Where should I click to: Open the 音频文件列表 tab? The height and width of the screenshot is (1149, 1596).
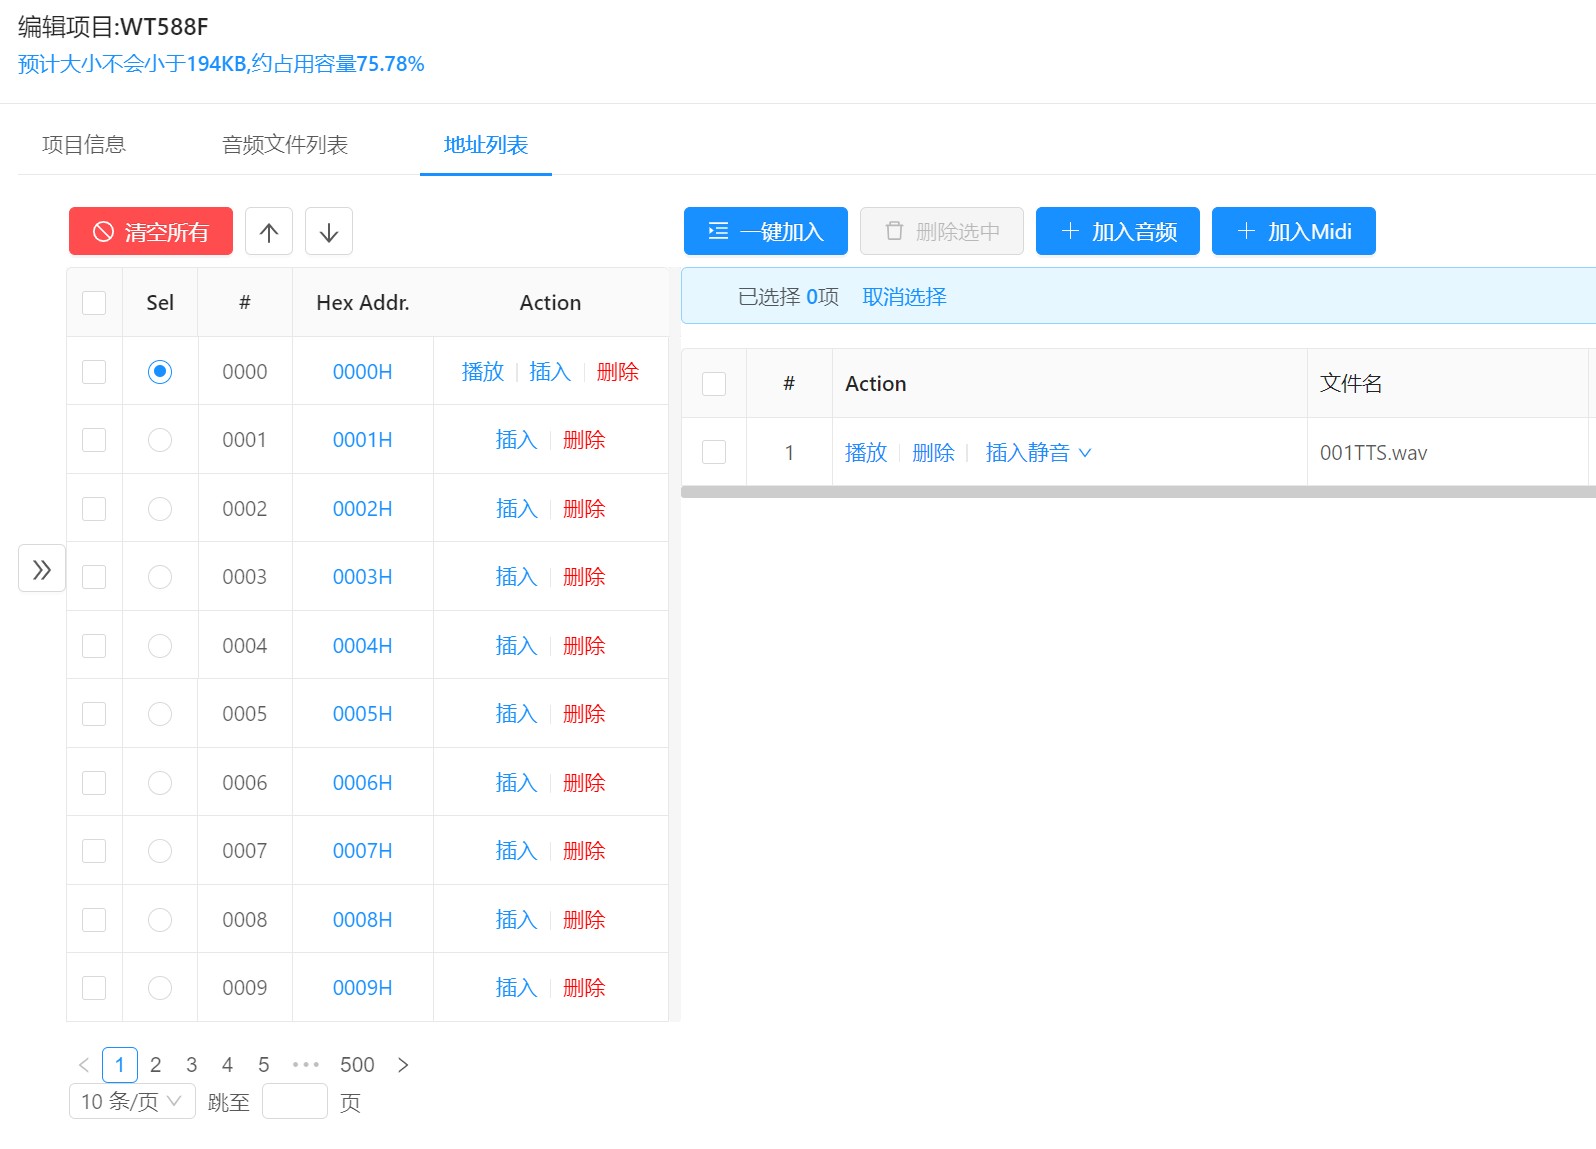285,145
